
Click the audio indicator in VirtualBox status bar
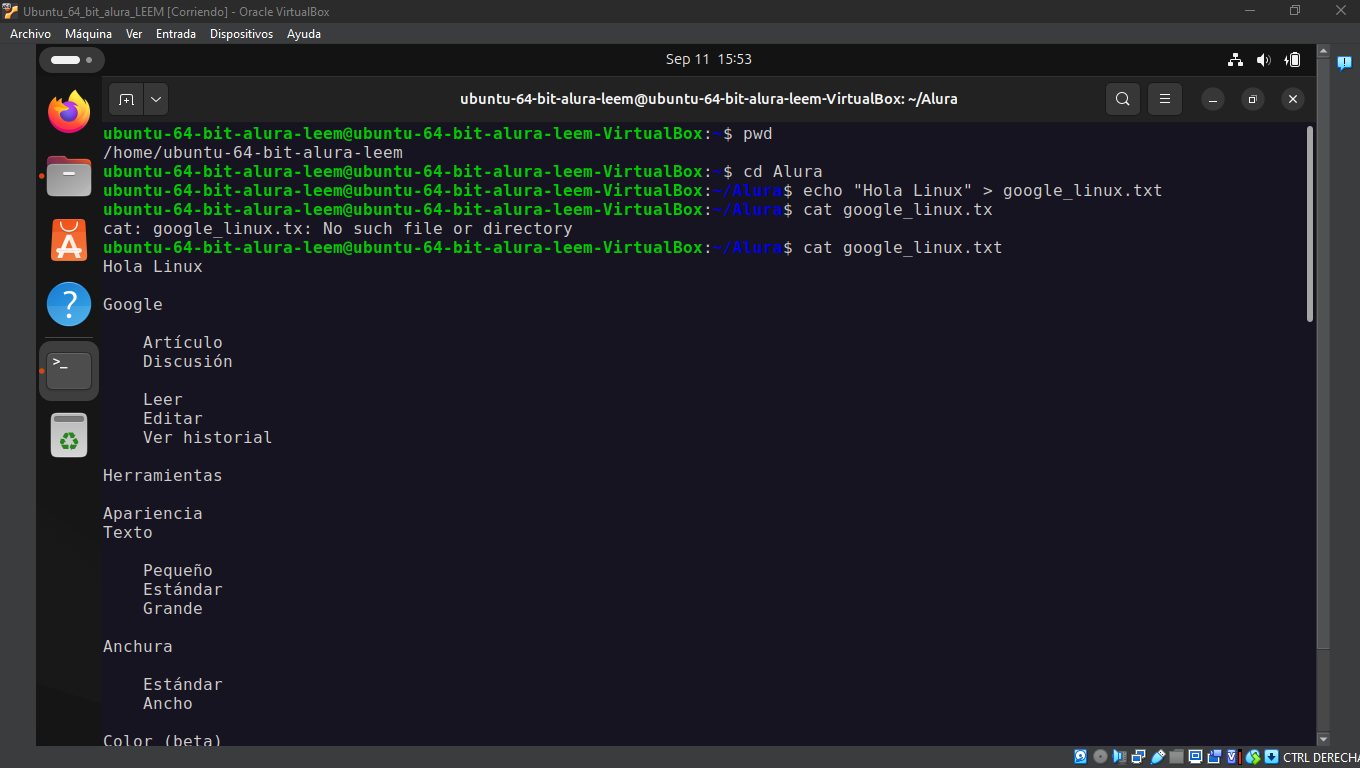[1120, 757]
